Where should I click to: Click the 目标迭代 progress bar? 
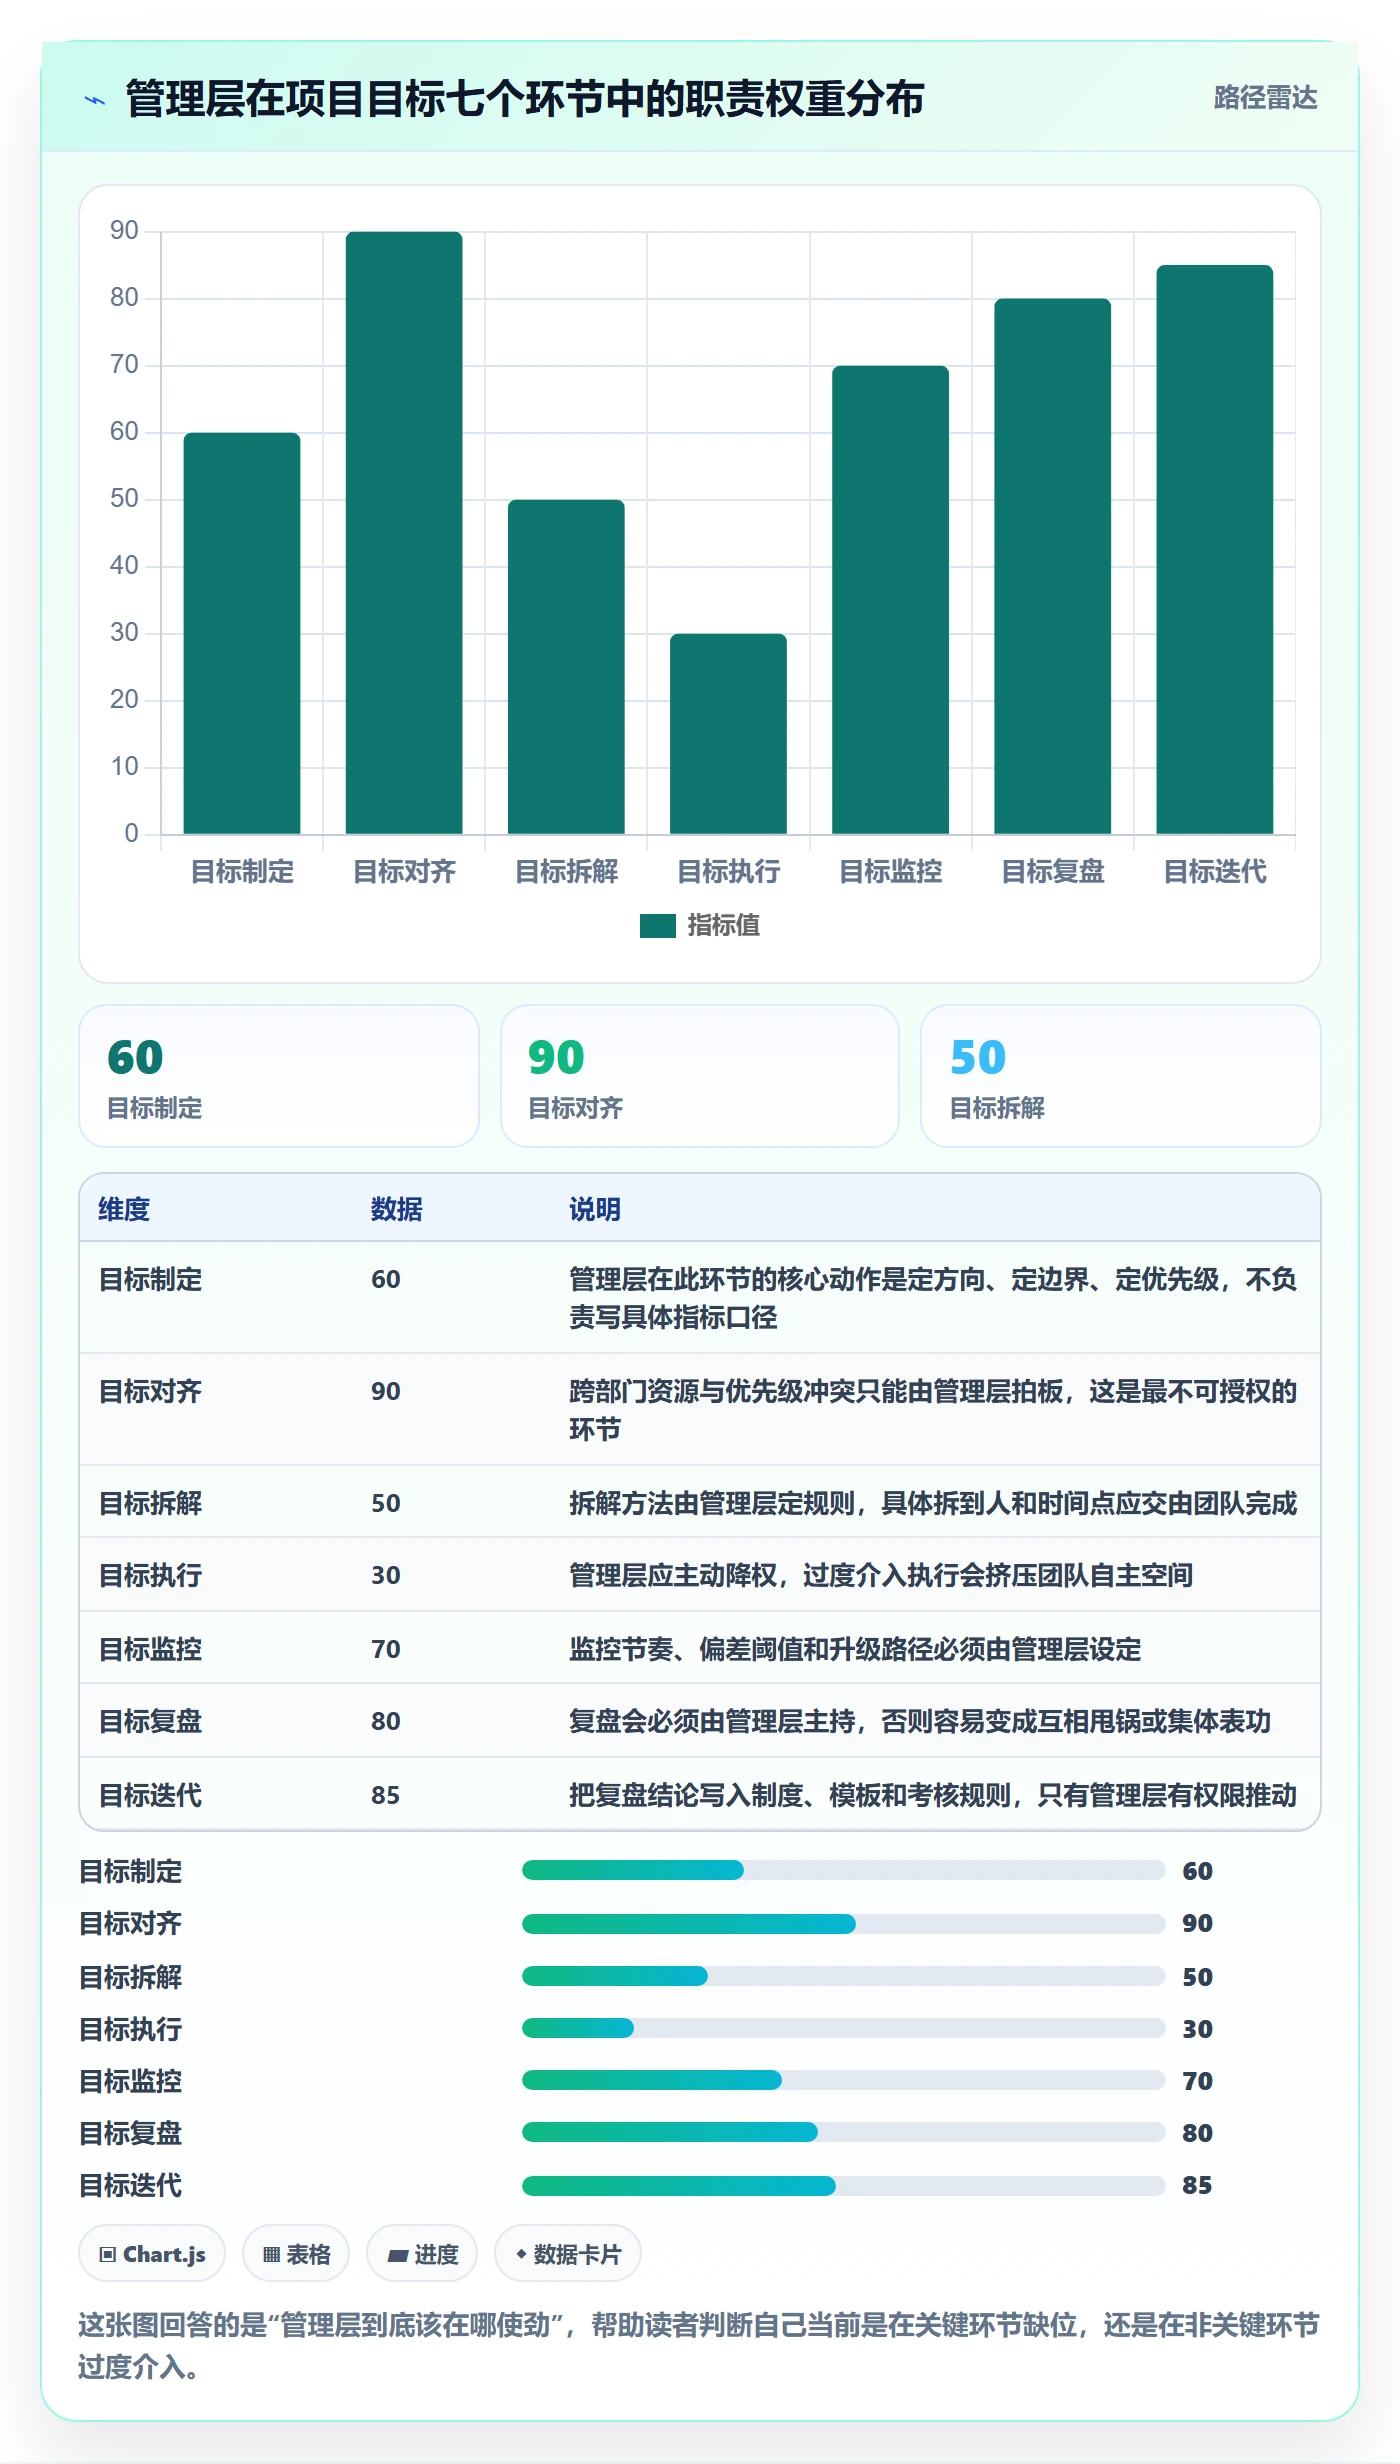point(843,2186)
